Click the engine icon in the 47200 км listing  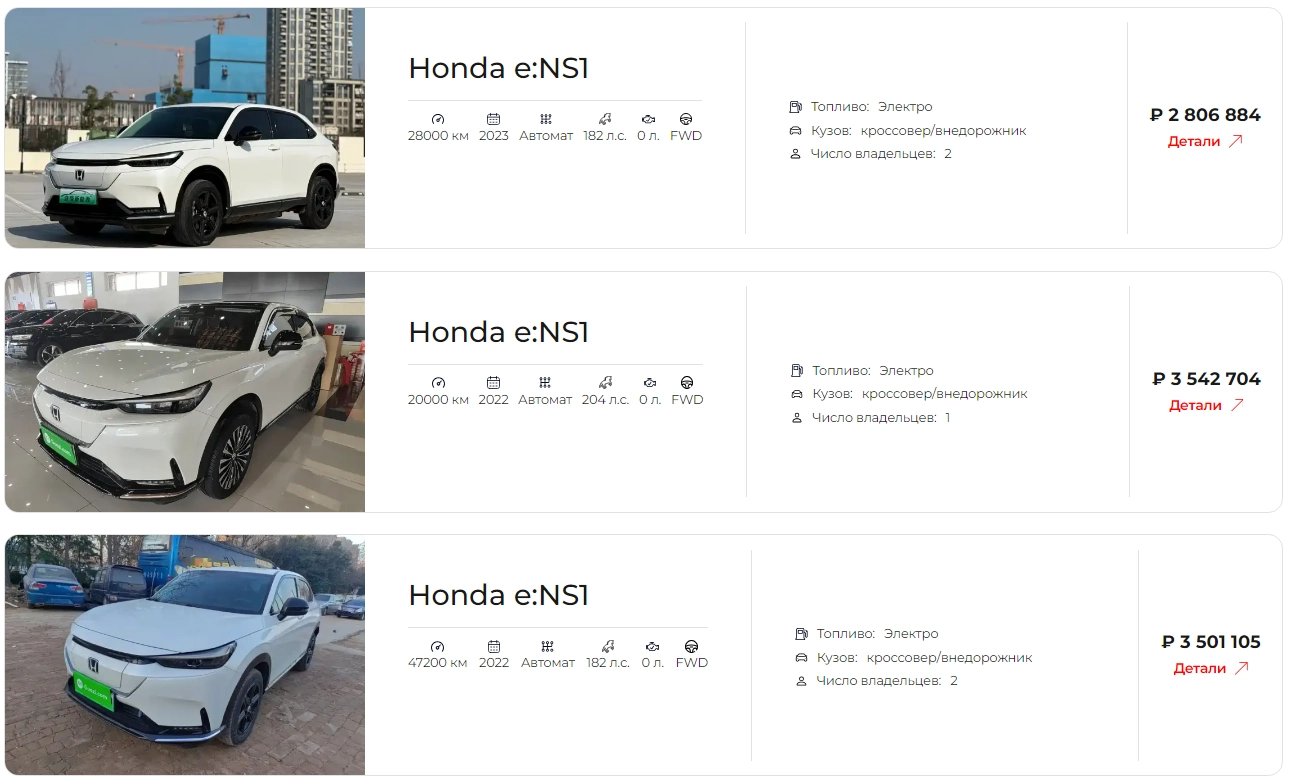click(x=652, y=645)
